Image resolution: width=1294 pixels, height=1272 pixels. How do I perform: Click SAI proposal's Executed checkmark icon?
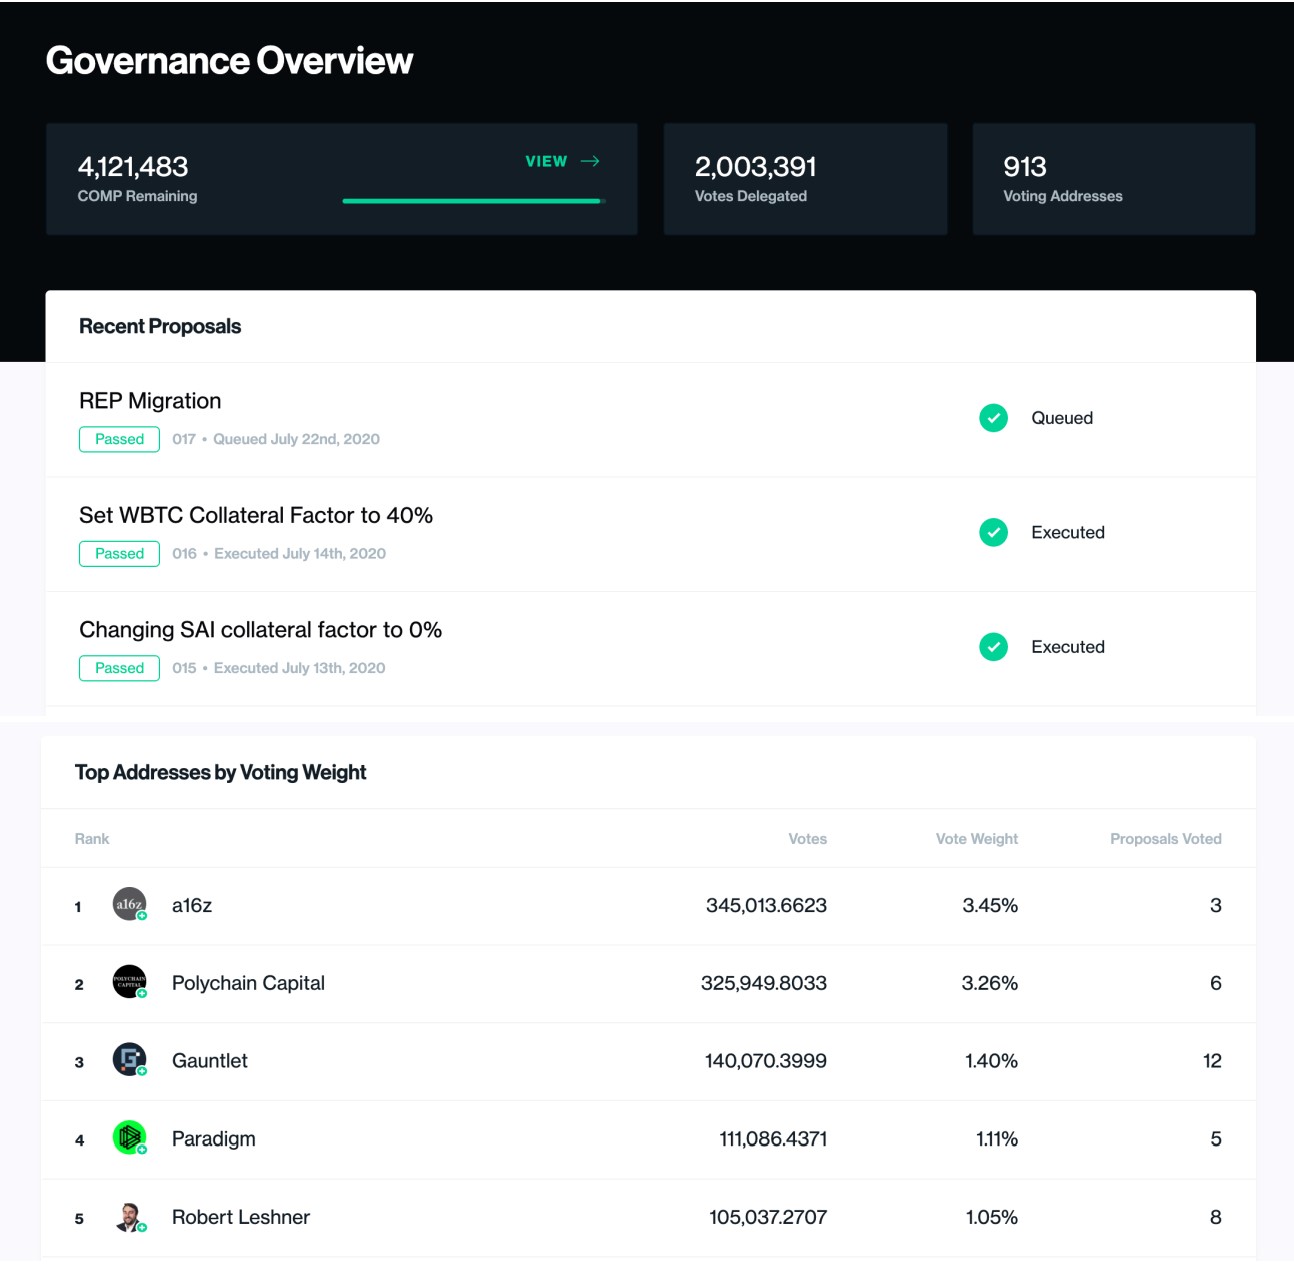pos(993,647)
